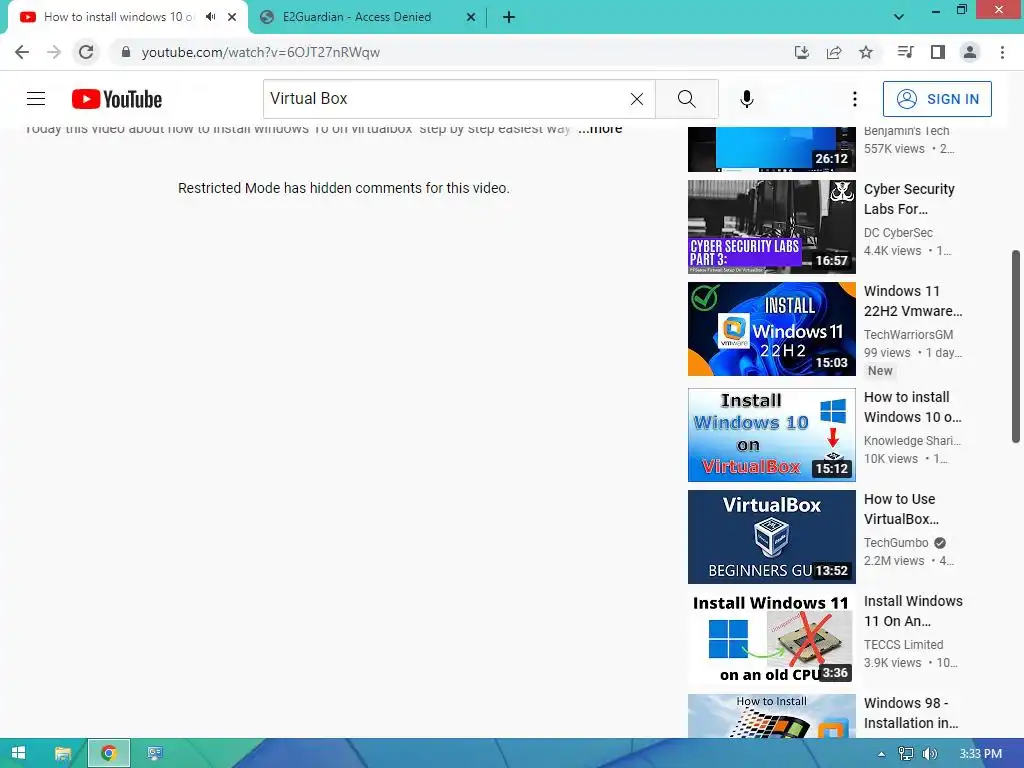1024x768 pixels.
Task: Click the SIGN IN button
Action: pos(937,99)
